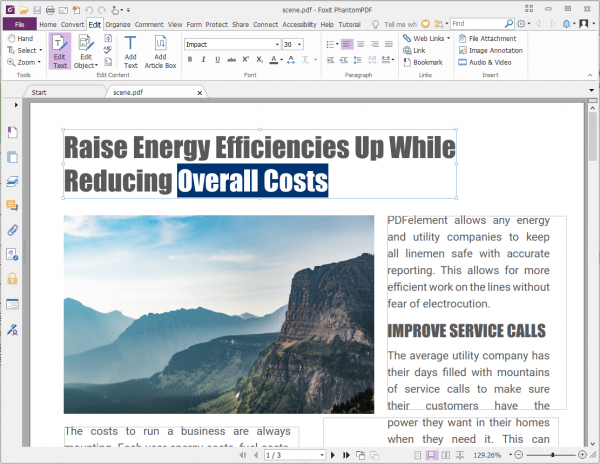Switch to the Comment ribbon tab
600x464 pixels.
[149, 24]
